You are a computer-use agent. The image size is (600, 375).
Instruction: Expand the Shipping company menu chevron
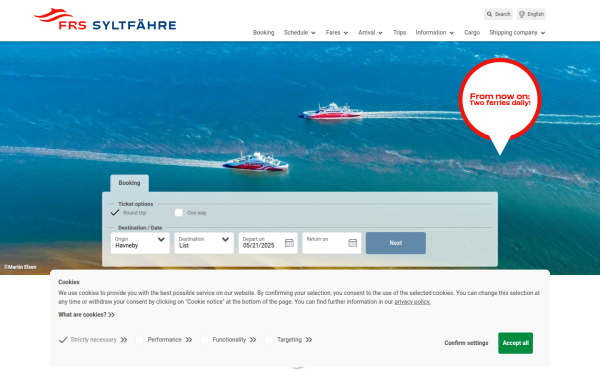(543, 33)
